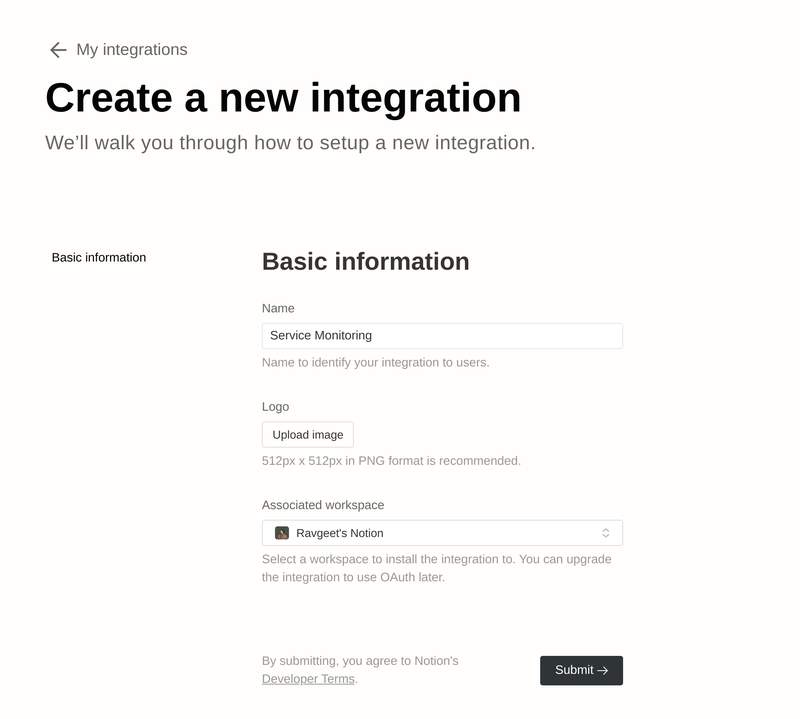The height and width of the screenshot is (719, 800).
Task: Submit the new integration form
Action: coord(581,670)
